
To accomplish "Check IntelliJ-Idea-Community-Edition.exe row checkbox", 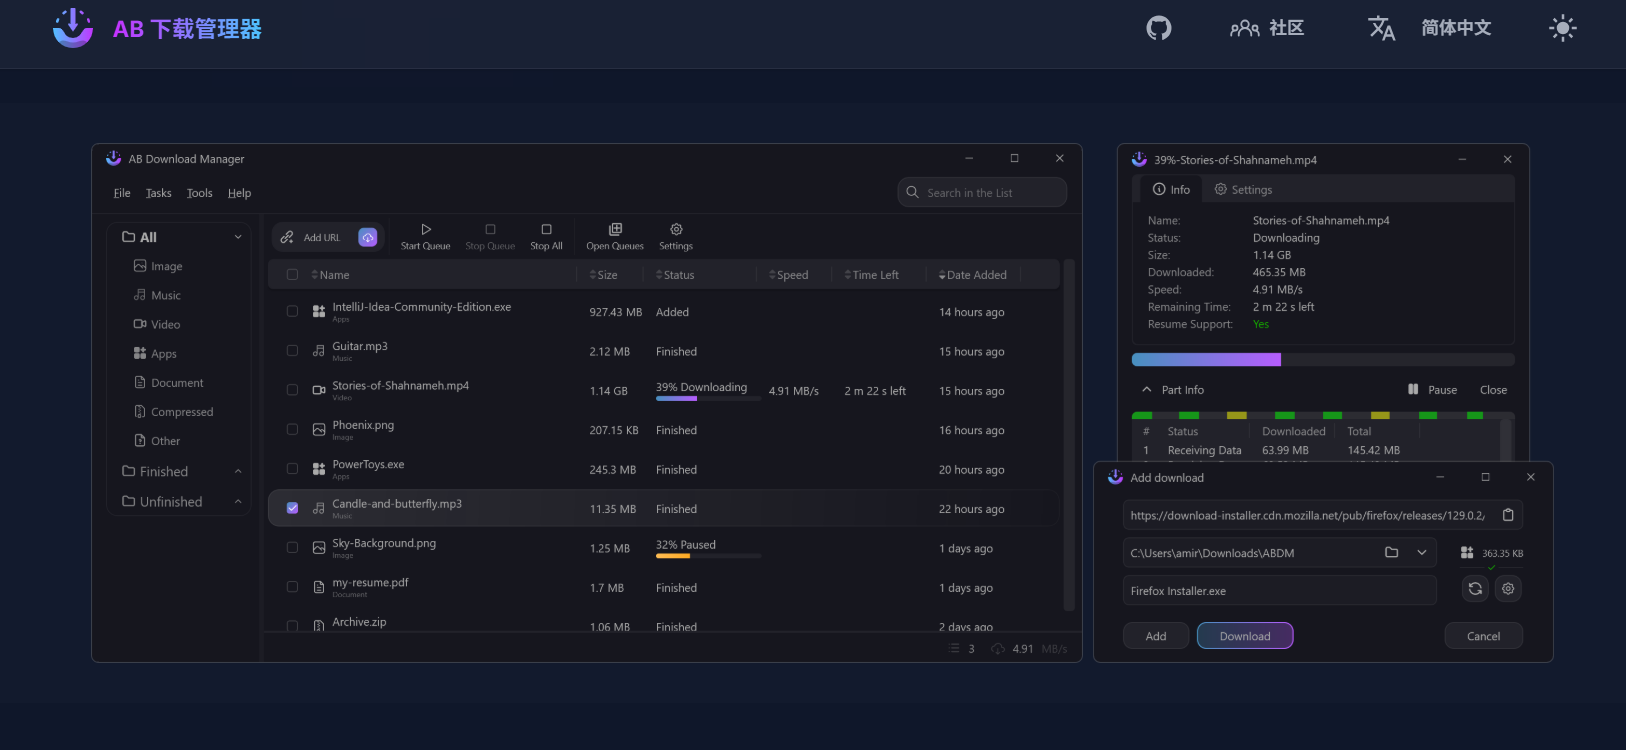I will (x=292, y=311).
